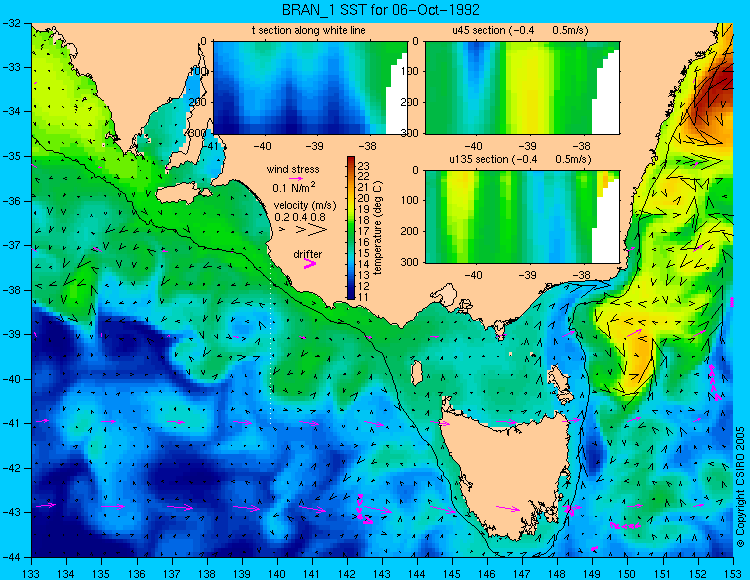Open the u45 section inset plot
This screenshot has height=580, width=750.
(522, 88)
